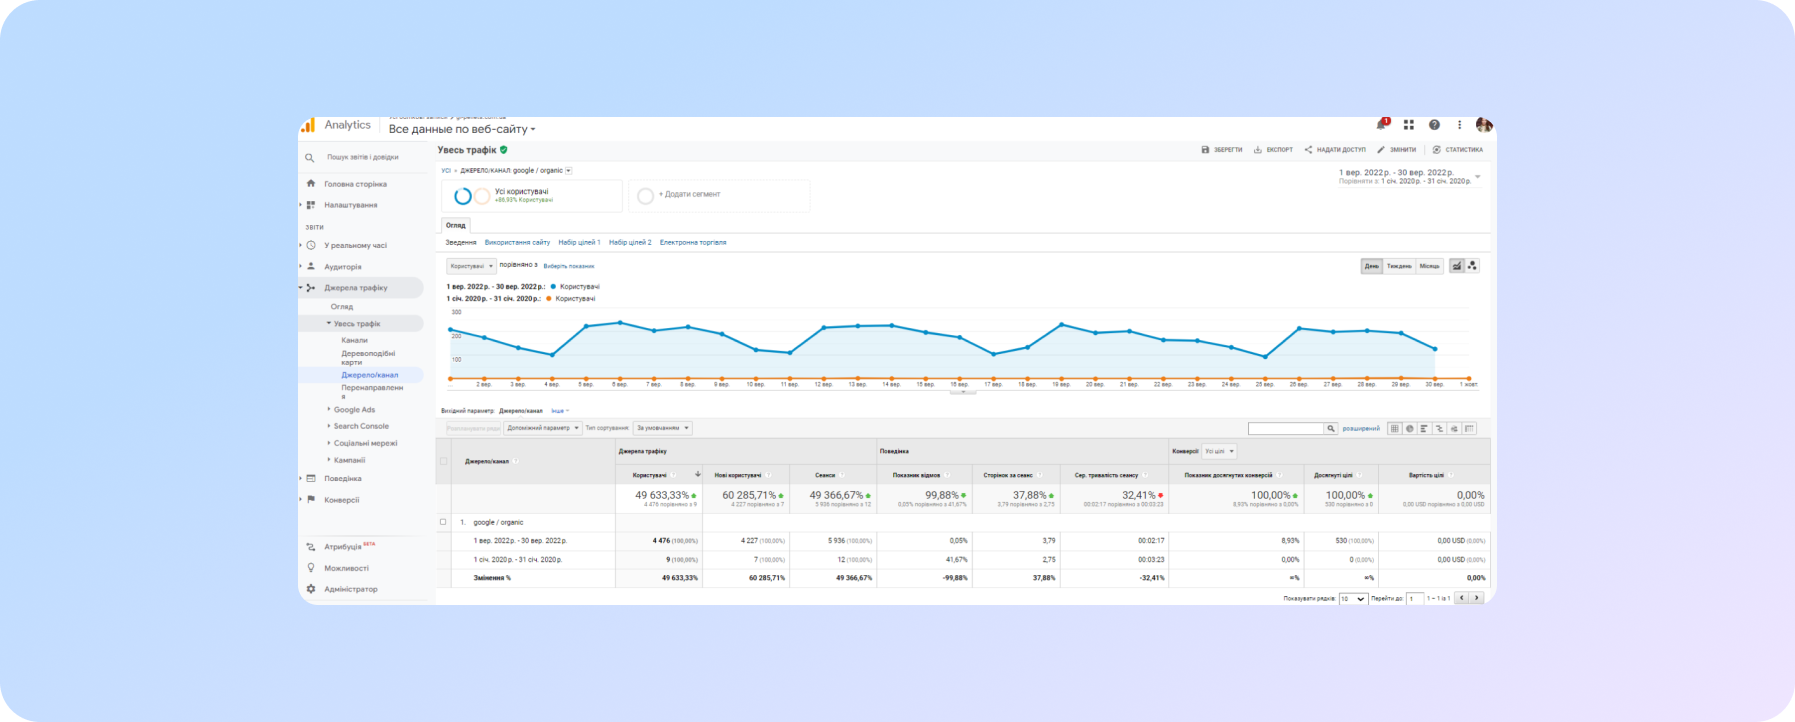Switch to the pie chart percentage view icon

coord(1409,429)
